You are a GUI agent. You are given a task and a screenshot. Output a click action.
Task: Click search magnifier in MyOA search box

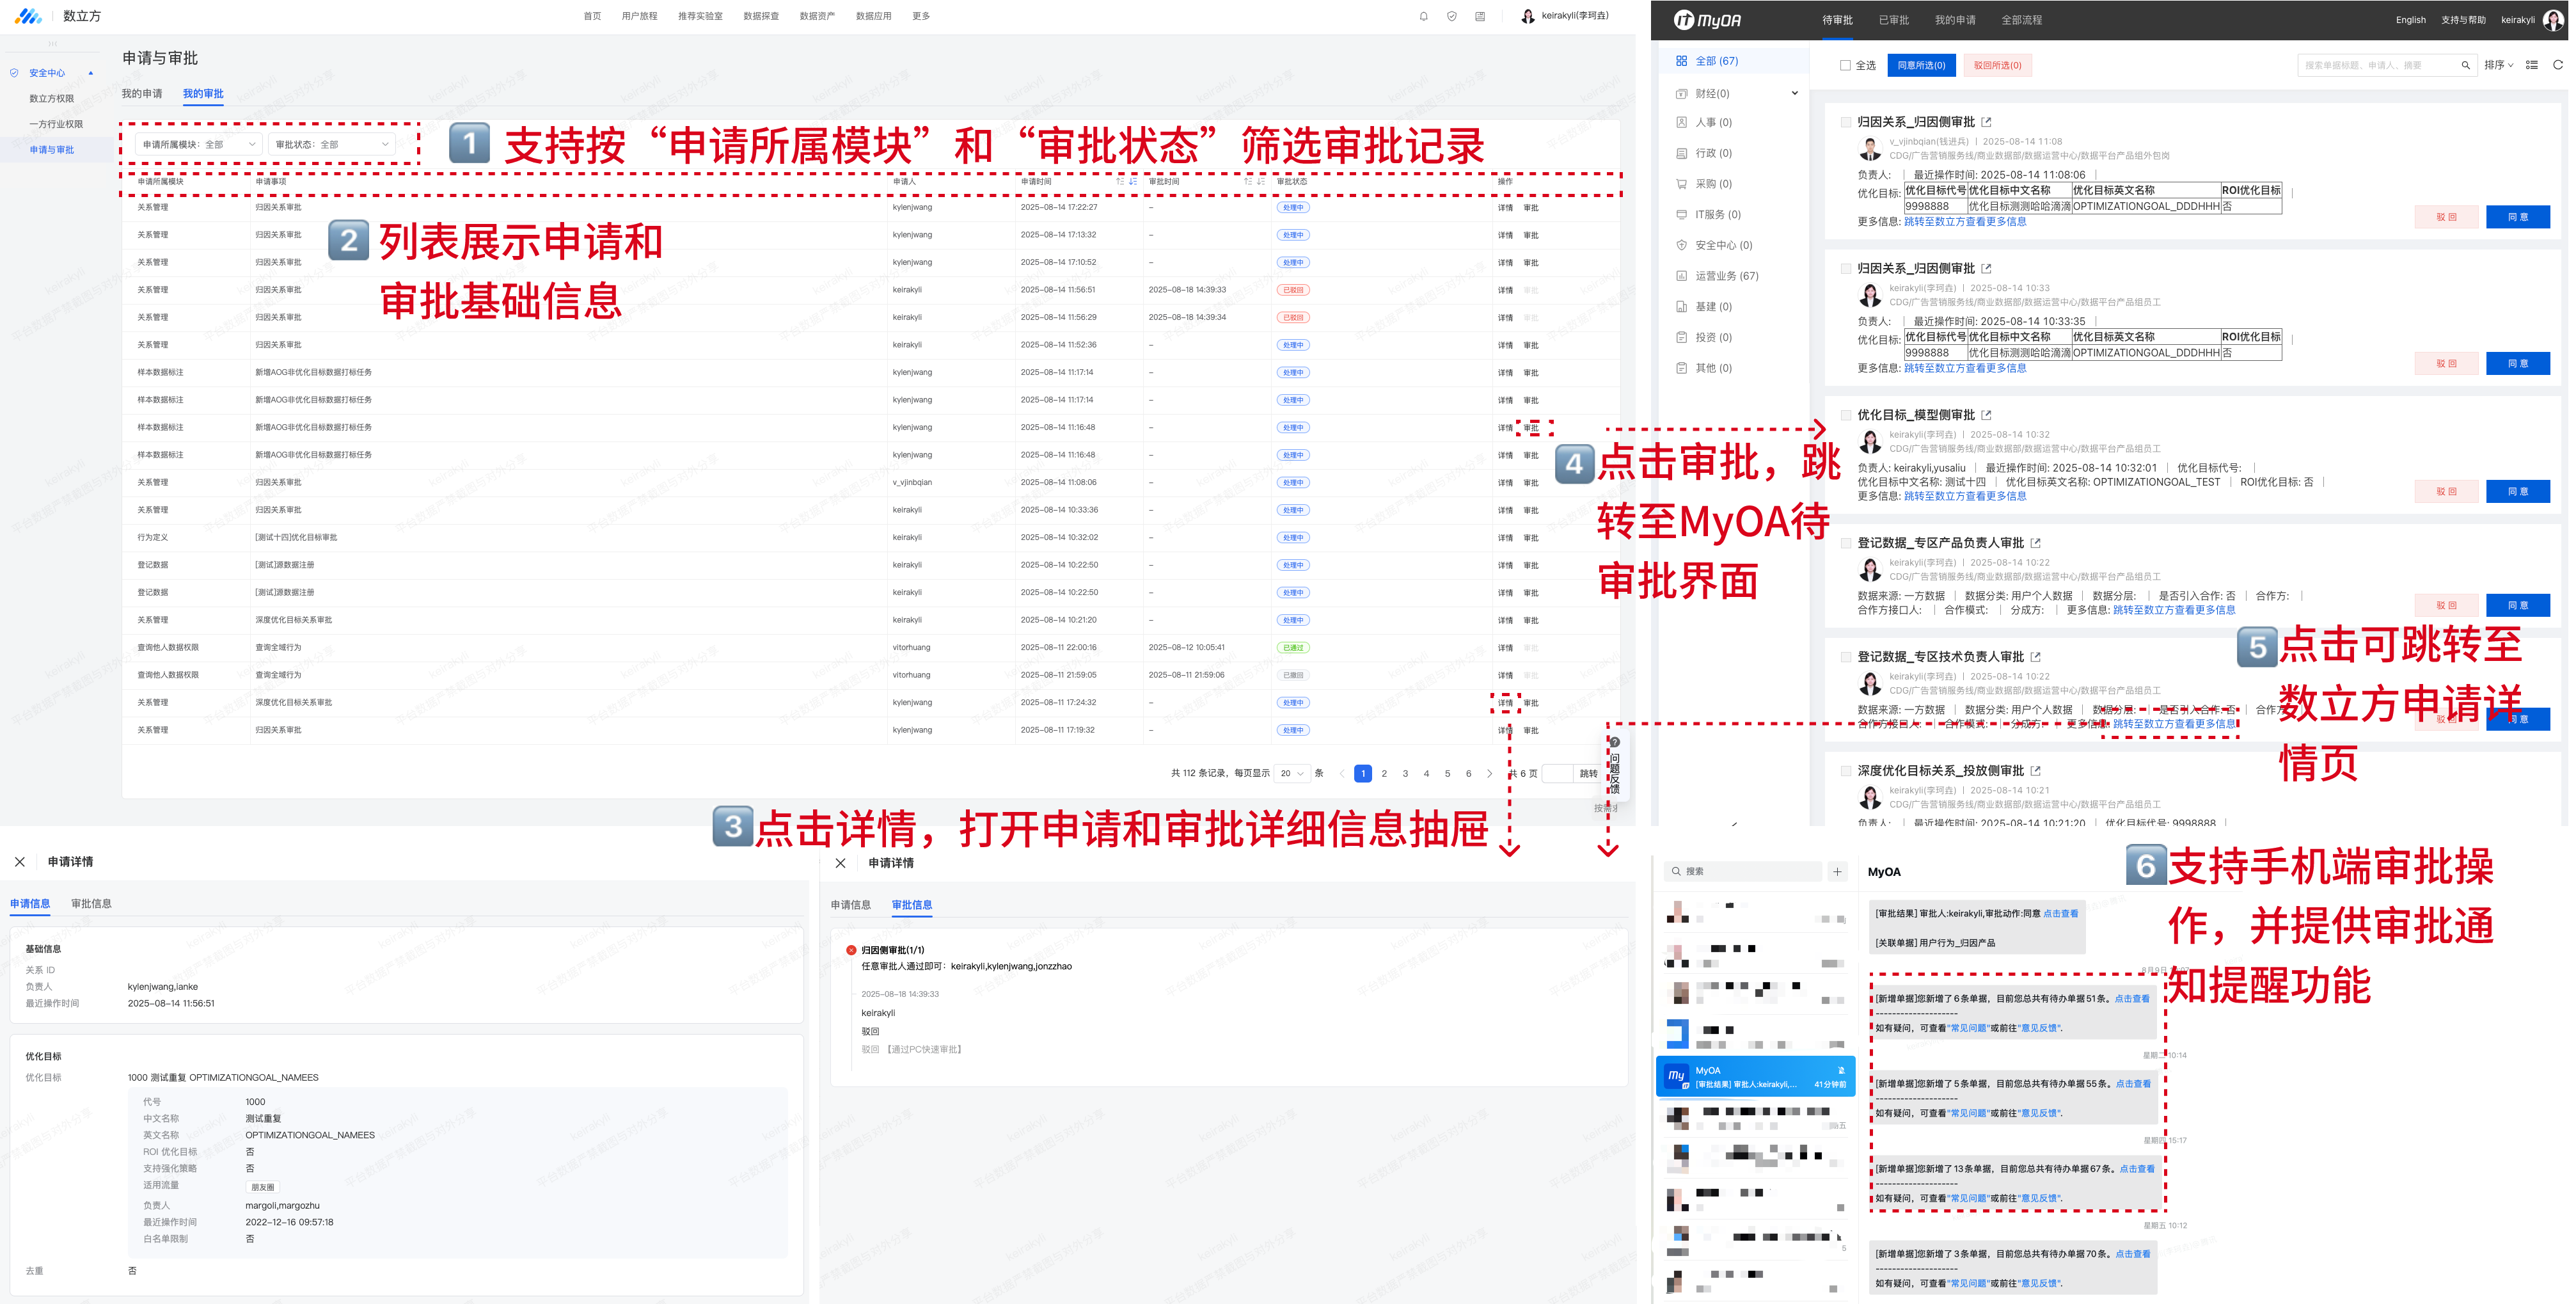[2465, 66]
